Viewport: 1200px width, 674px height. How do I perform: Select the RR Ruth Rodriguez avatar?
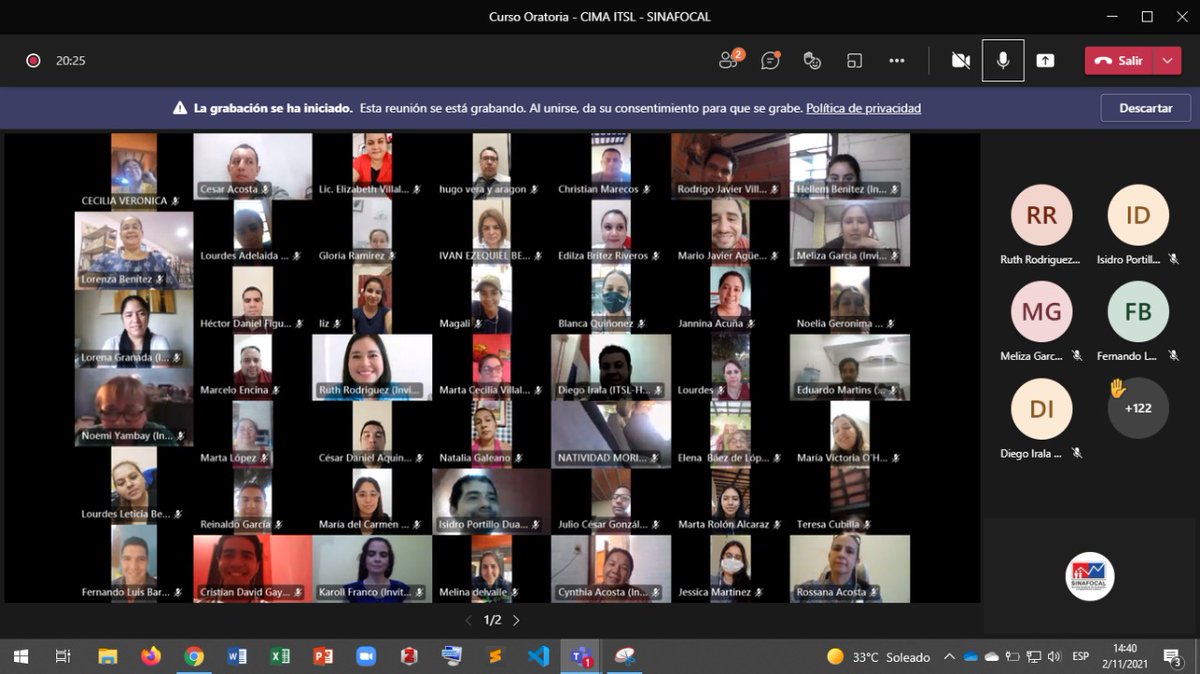point(1041,215)
